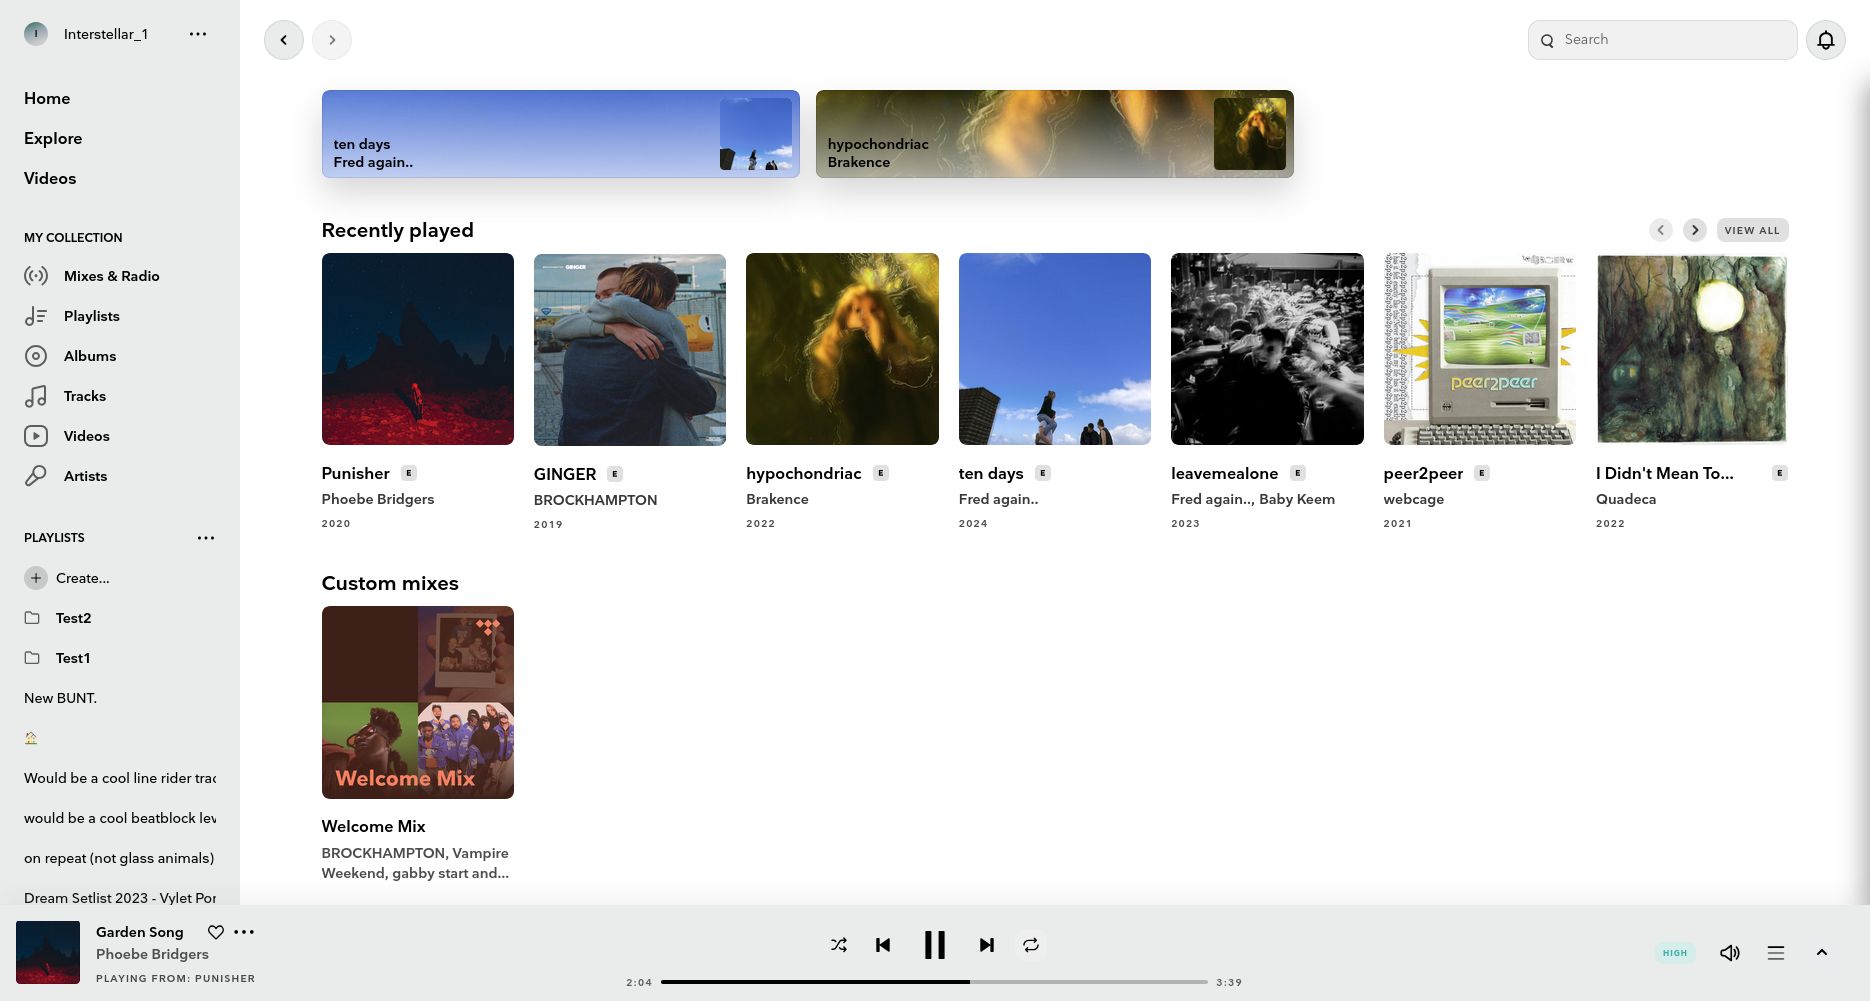Open Garden Song track title
The width and height of the screenshot is (1870, 1001).
(140, 932)
